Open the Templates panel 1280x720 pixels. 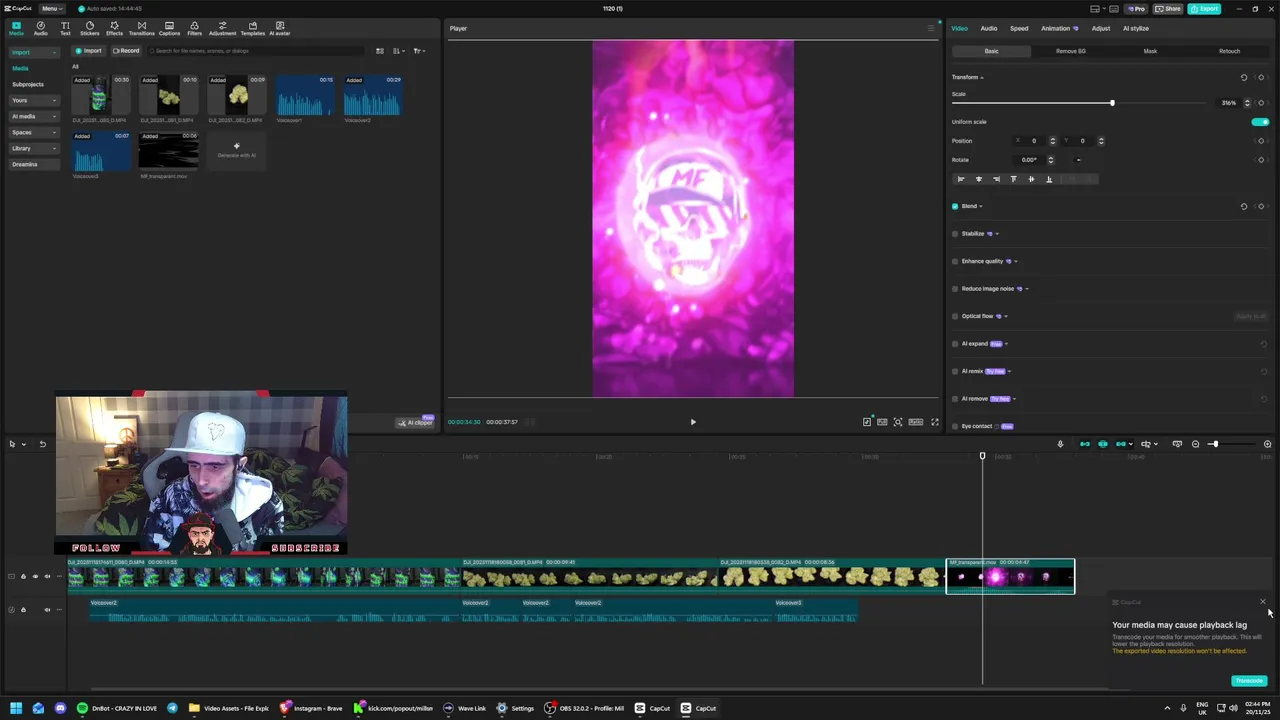point(252,28)
